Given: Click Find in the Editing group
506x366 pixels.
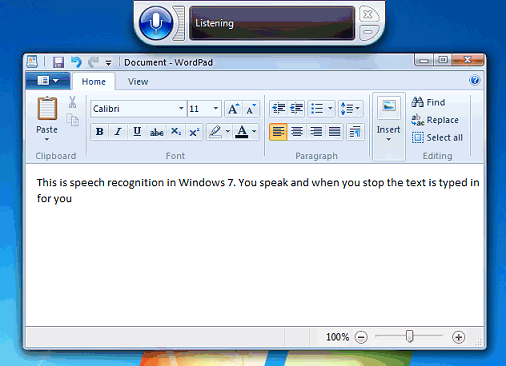Looking at the screenshot, I should coord(429,102).
